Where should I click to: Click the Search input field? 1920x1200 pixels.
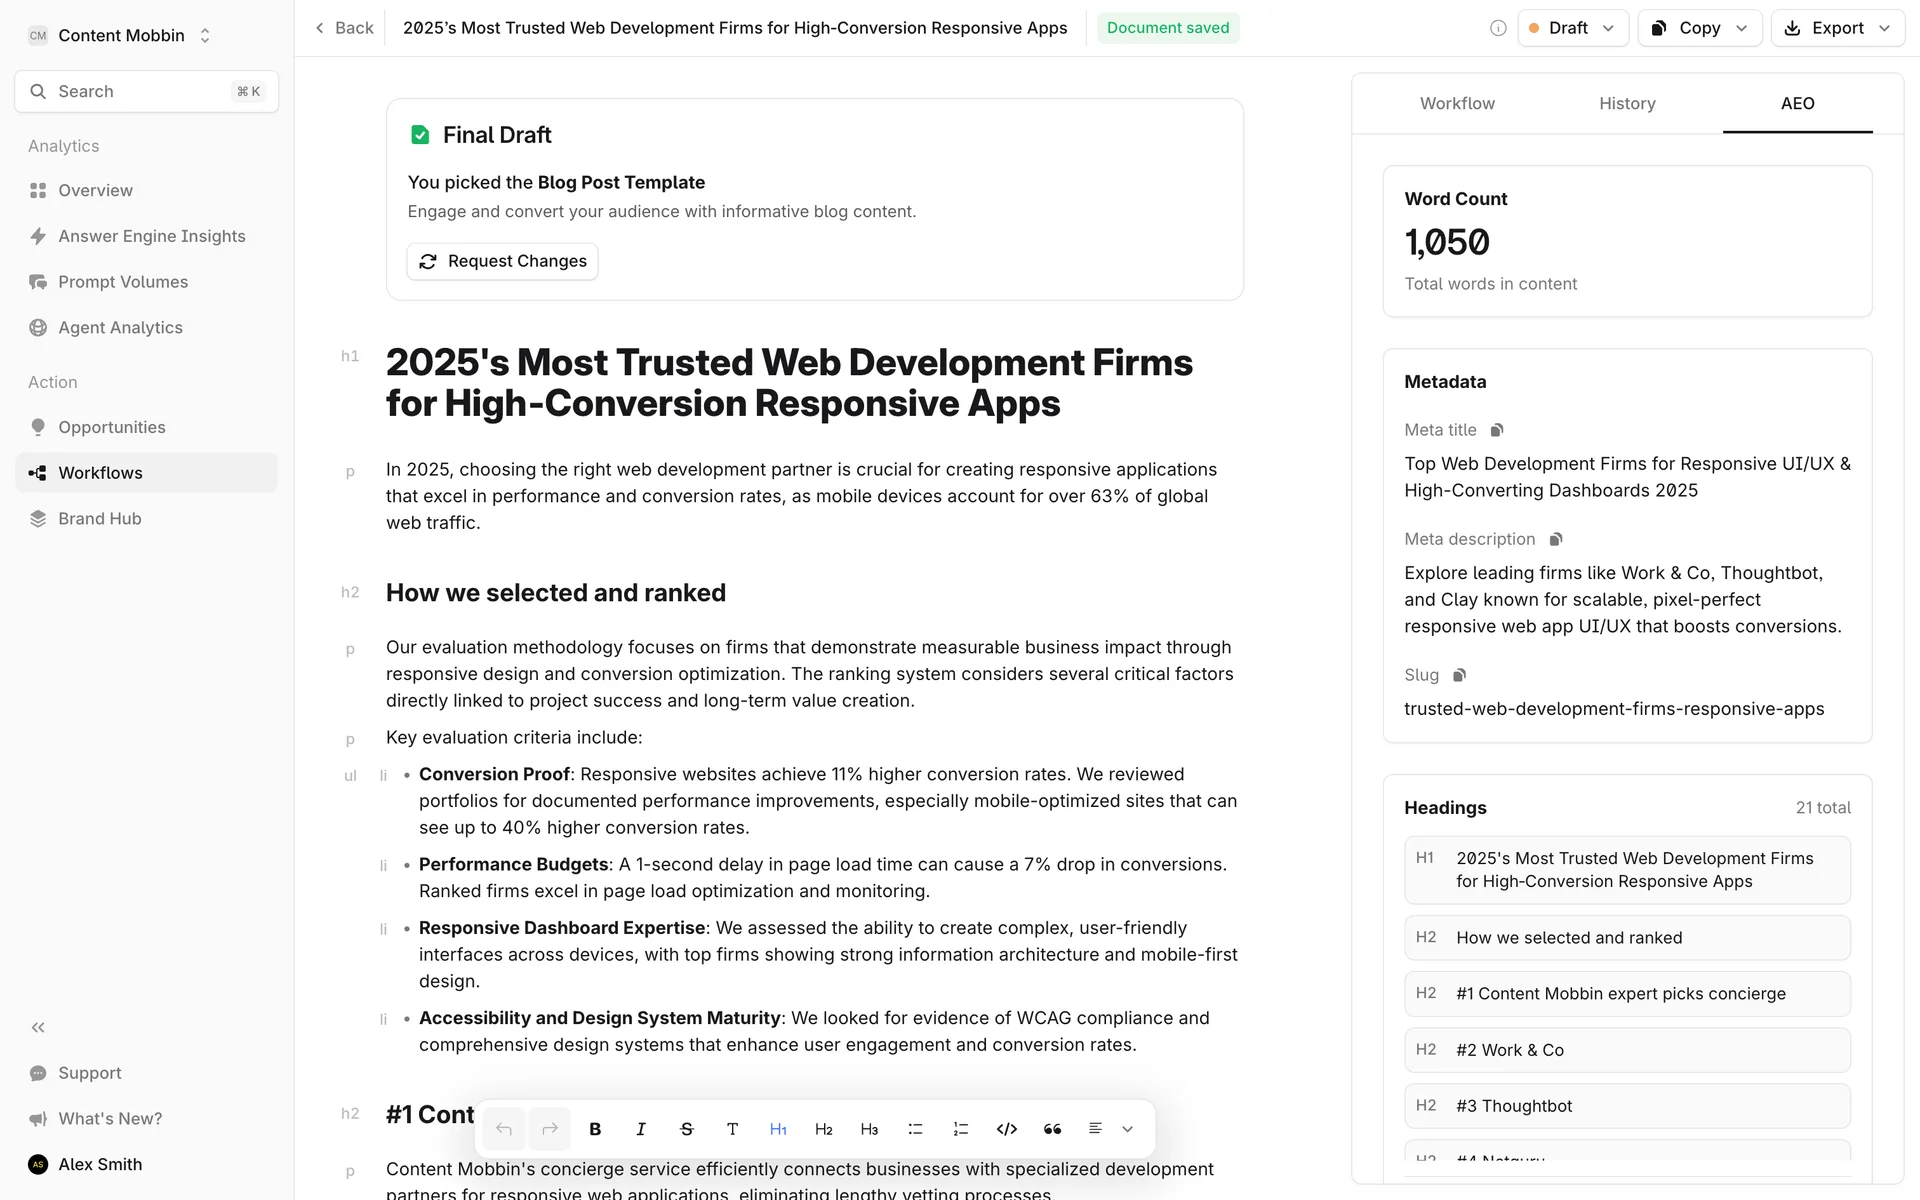(x=146, y=91)
